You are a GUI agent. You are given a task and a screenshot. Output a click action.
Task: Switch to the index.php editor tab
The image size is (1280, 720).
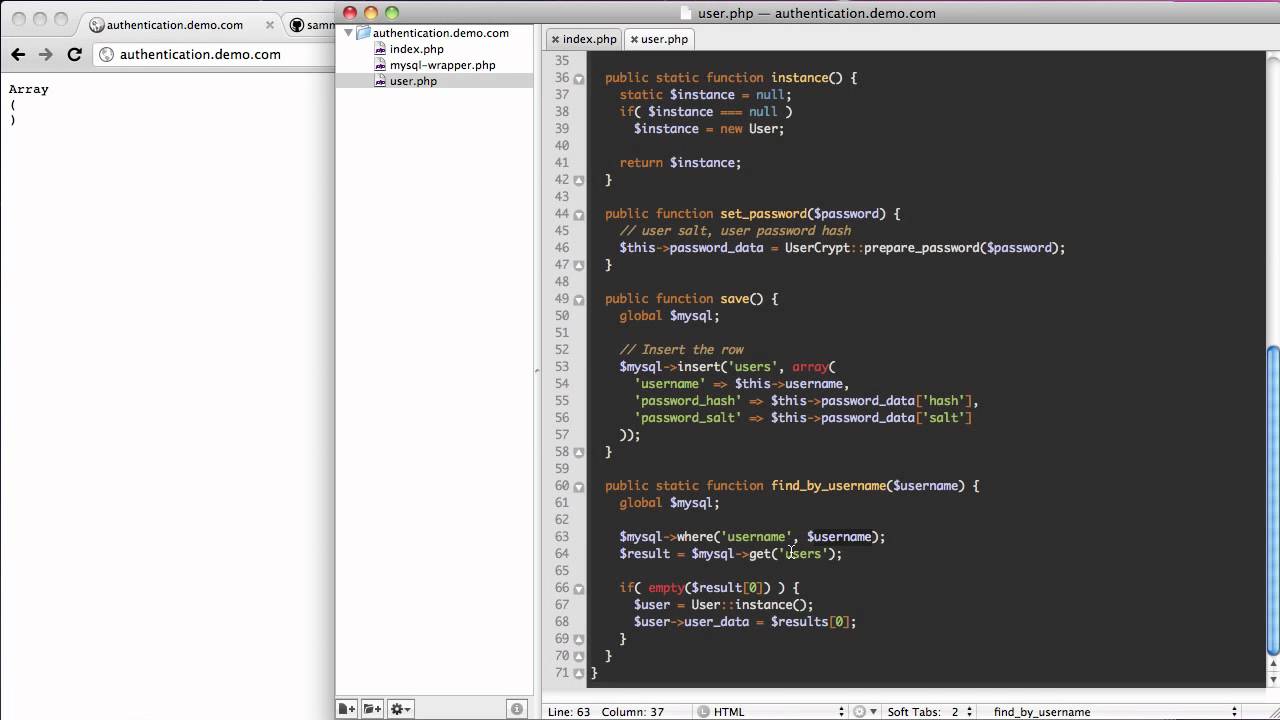589,39
